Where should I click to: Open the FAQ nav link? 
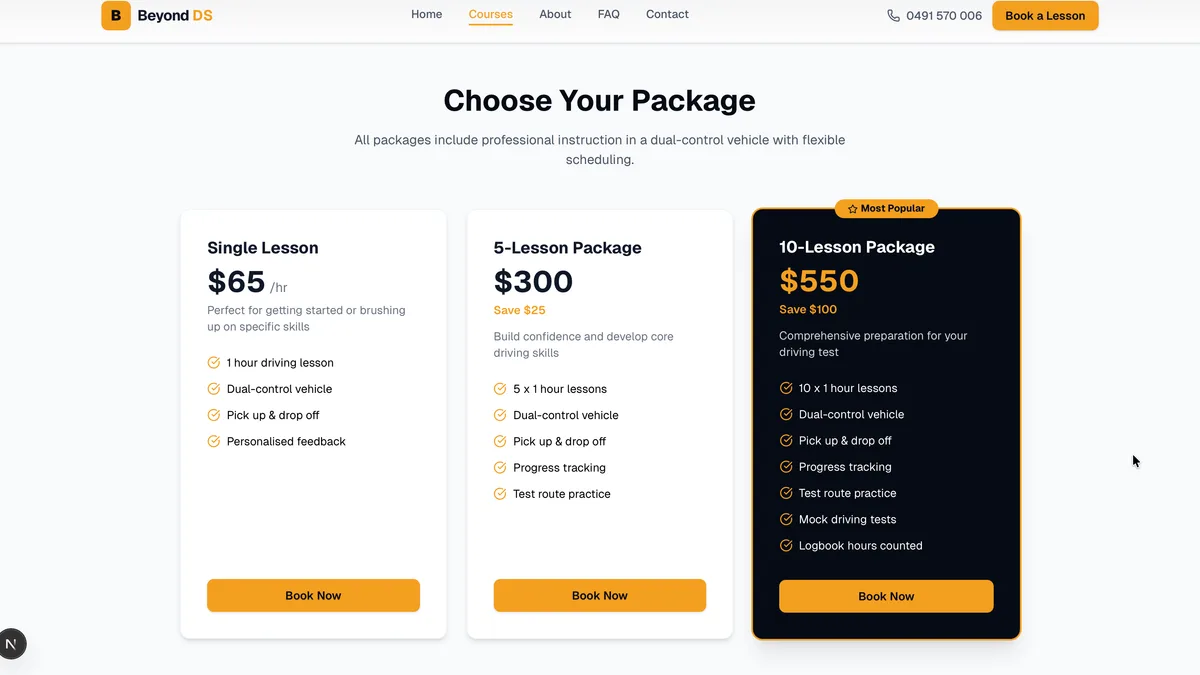tap(609, 14)
